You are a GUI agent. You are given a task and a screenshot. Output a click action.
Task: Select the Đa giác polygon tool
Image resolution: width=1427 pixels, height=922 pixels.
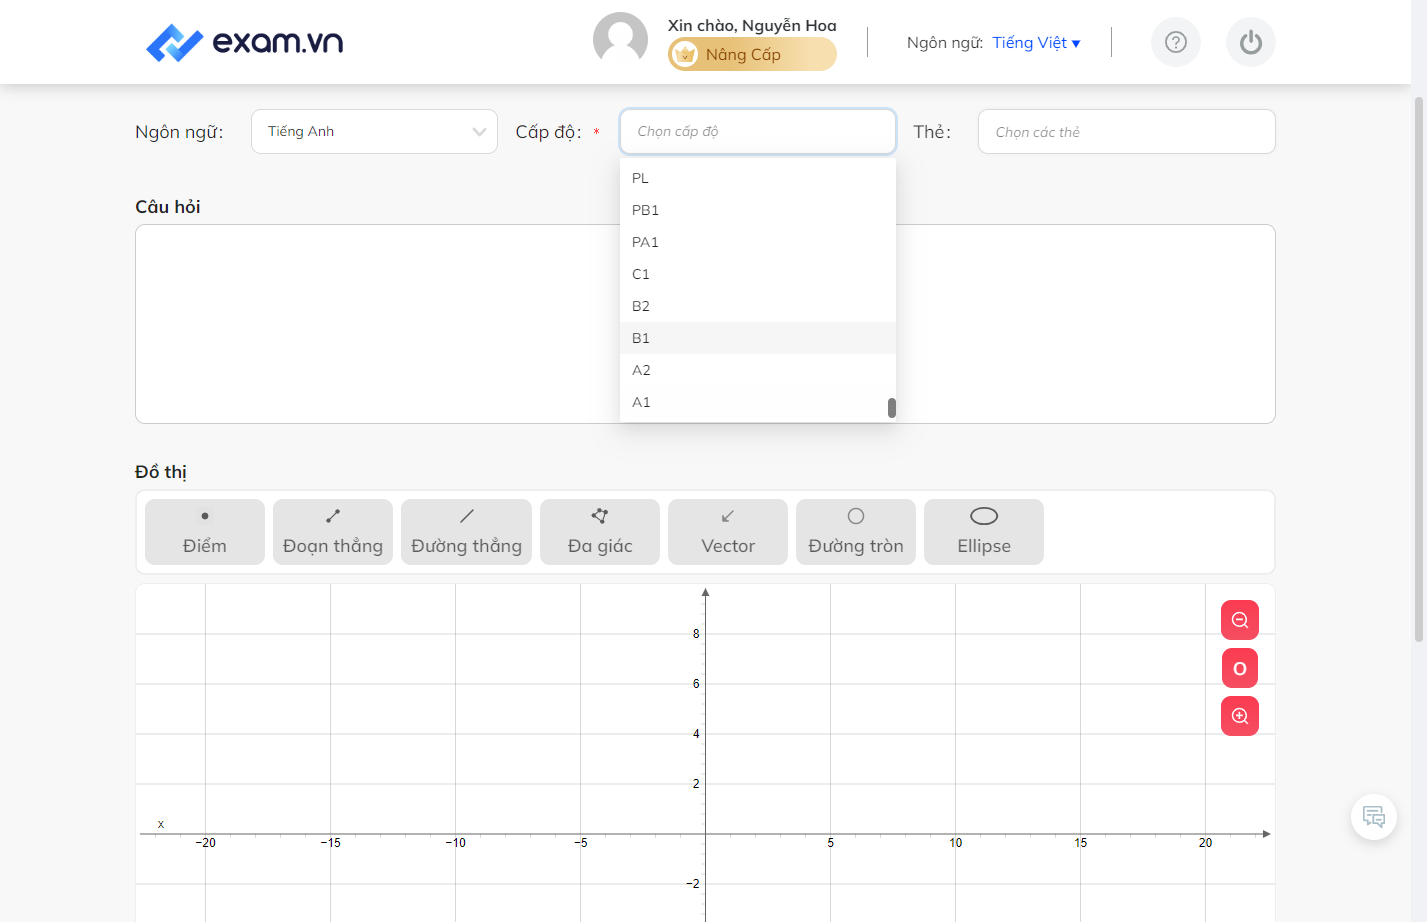(x=600, y=532)
